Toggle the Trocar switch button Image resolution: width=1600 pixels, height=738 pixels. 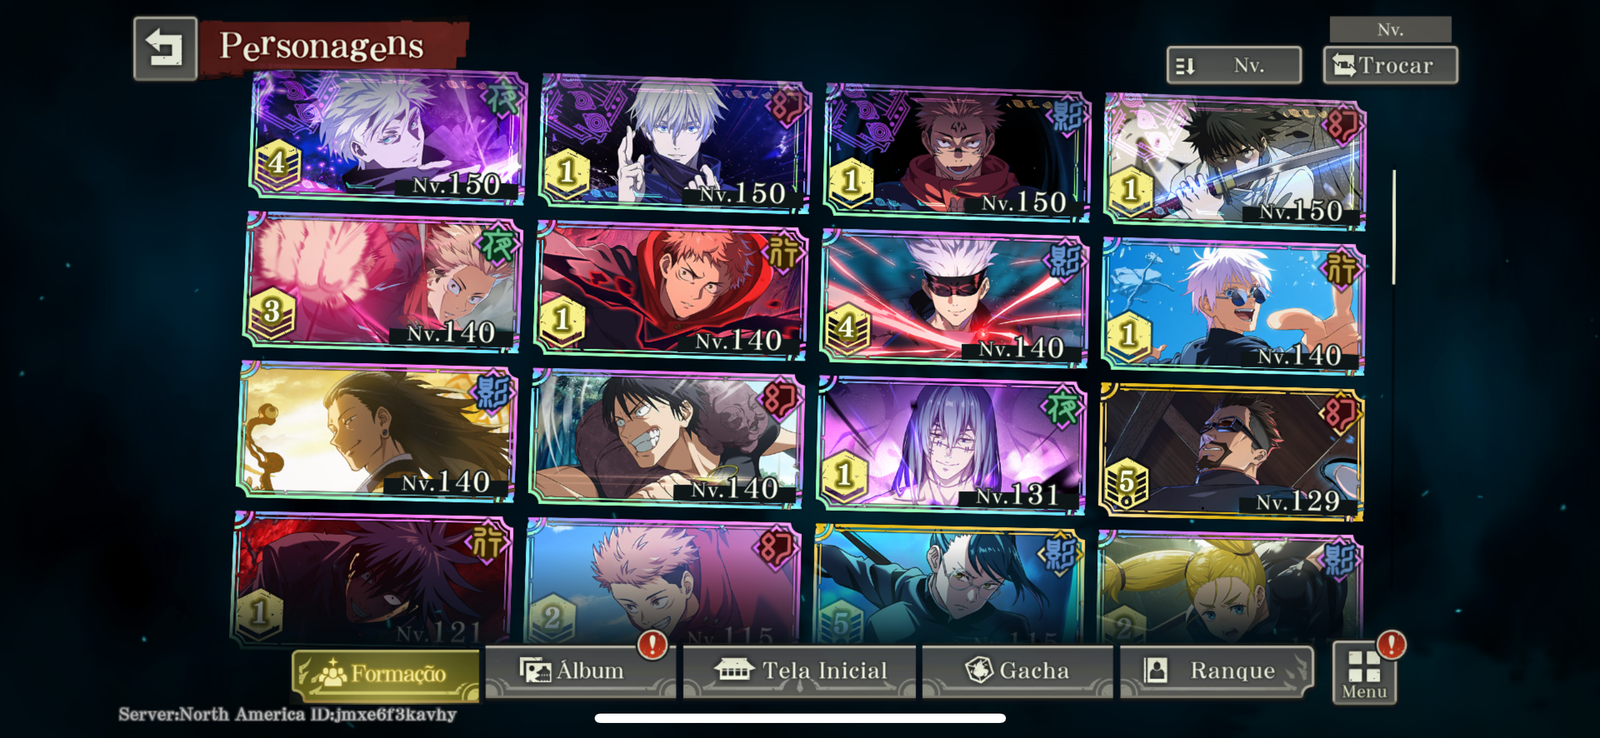(1390, 65)
